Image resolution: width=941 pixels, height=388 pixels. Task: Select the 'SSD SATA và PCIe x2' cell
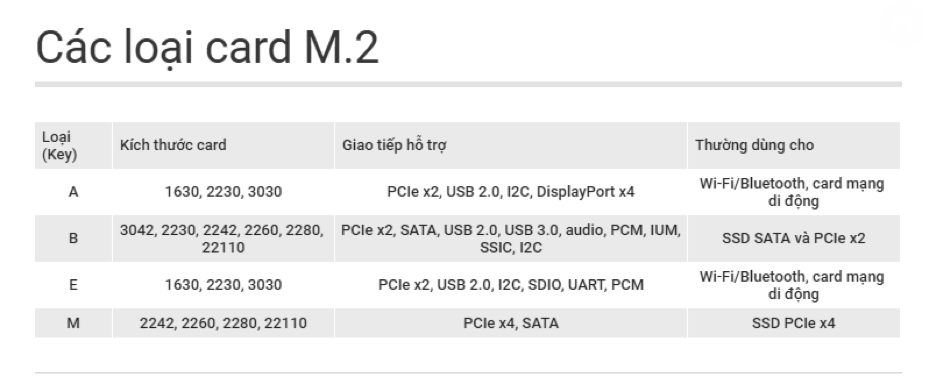pyautogui.click(x=793, y=239)
